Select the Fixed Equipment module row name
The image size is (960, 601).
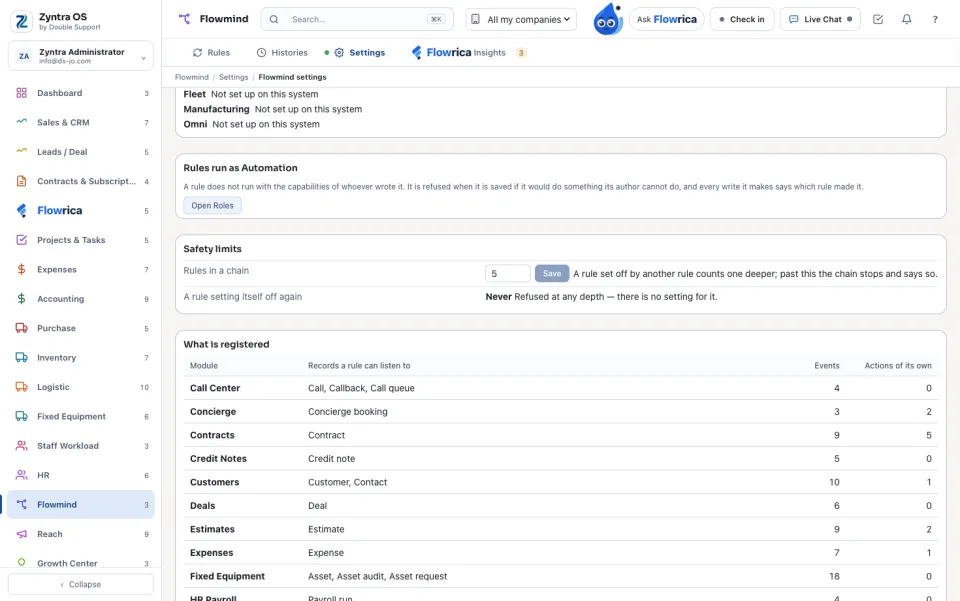tap(227, 577)
